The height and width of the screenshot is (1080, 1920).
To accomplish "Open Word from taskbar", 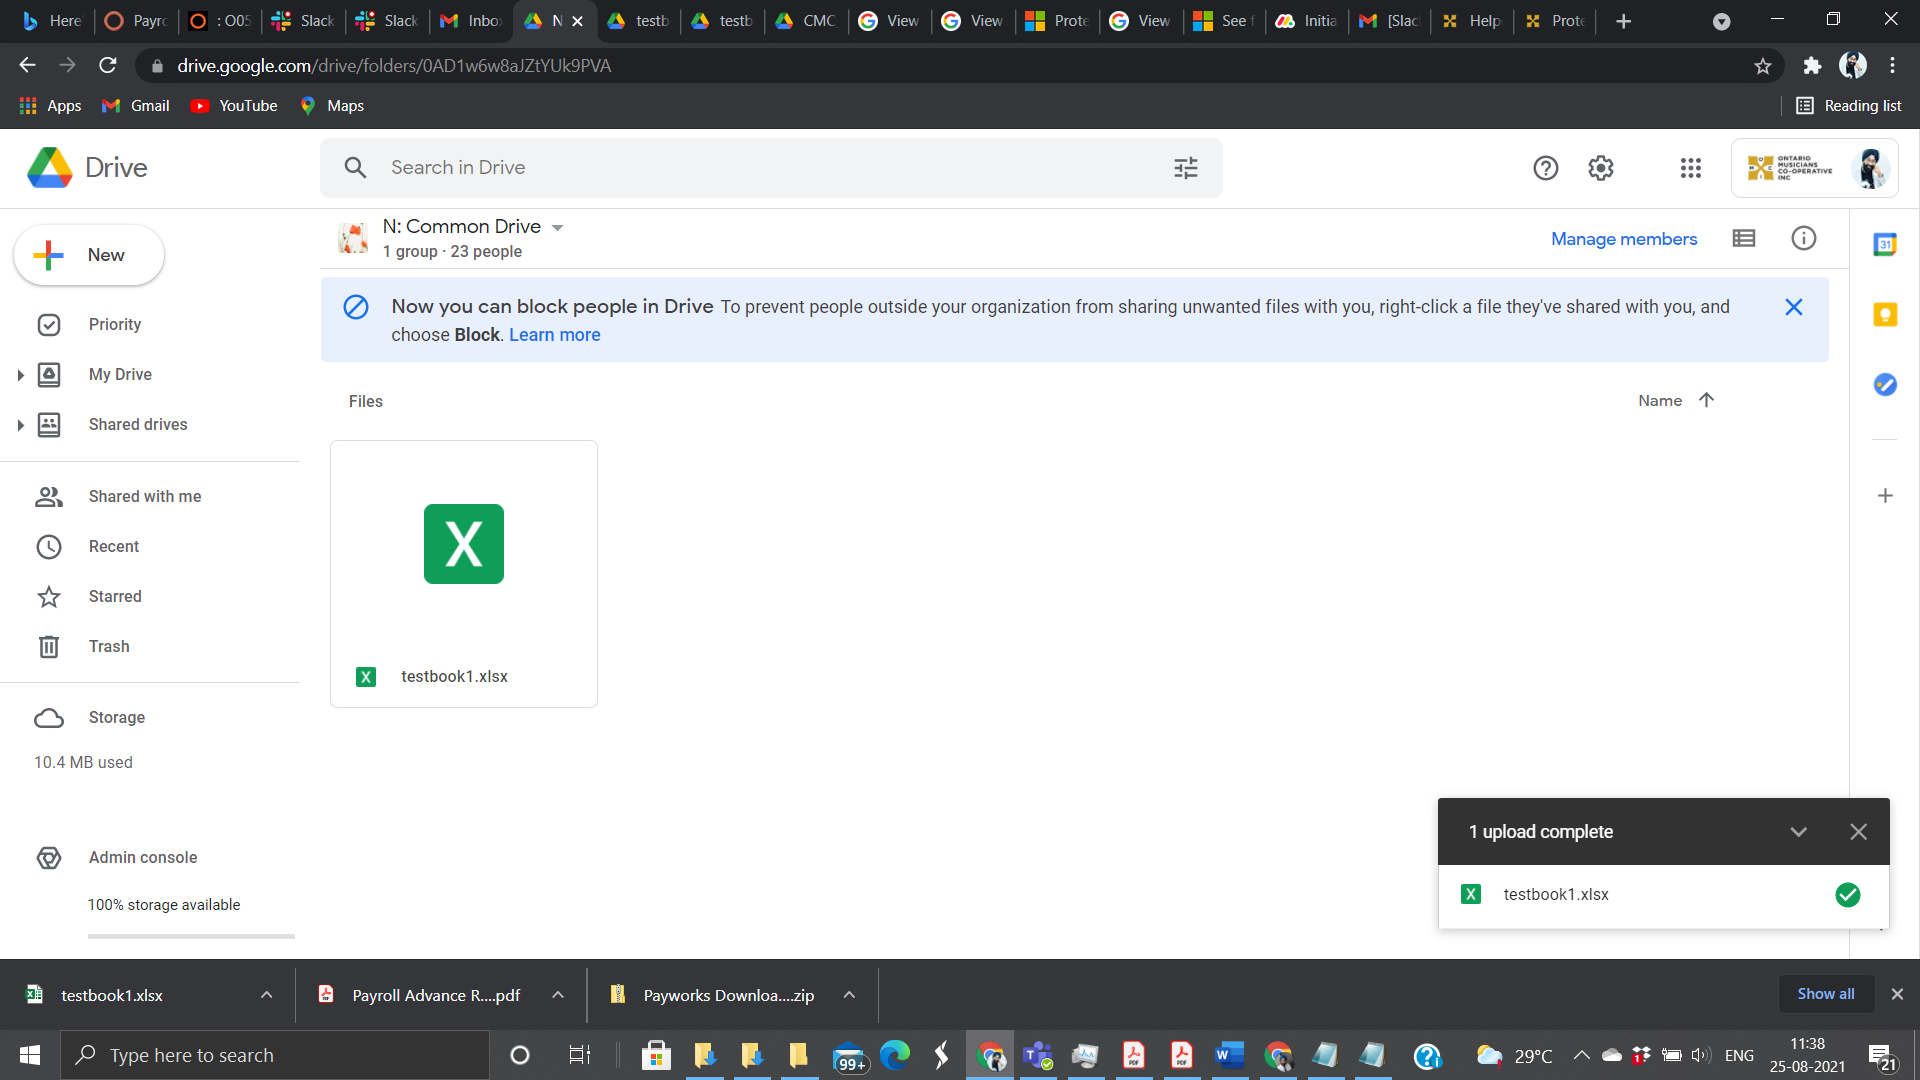I will click(1230, 1055).
